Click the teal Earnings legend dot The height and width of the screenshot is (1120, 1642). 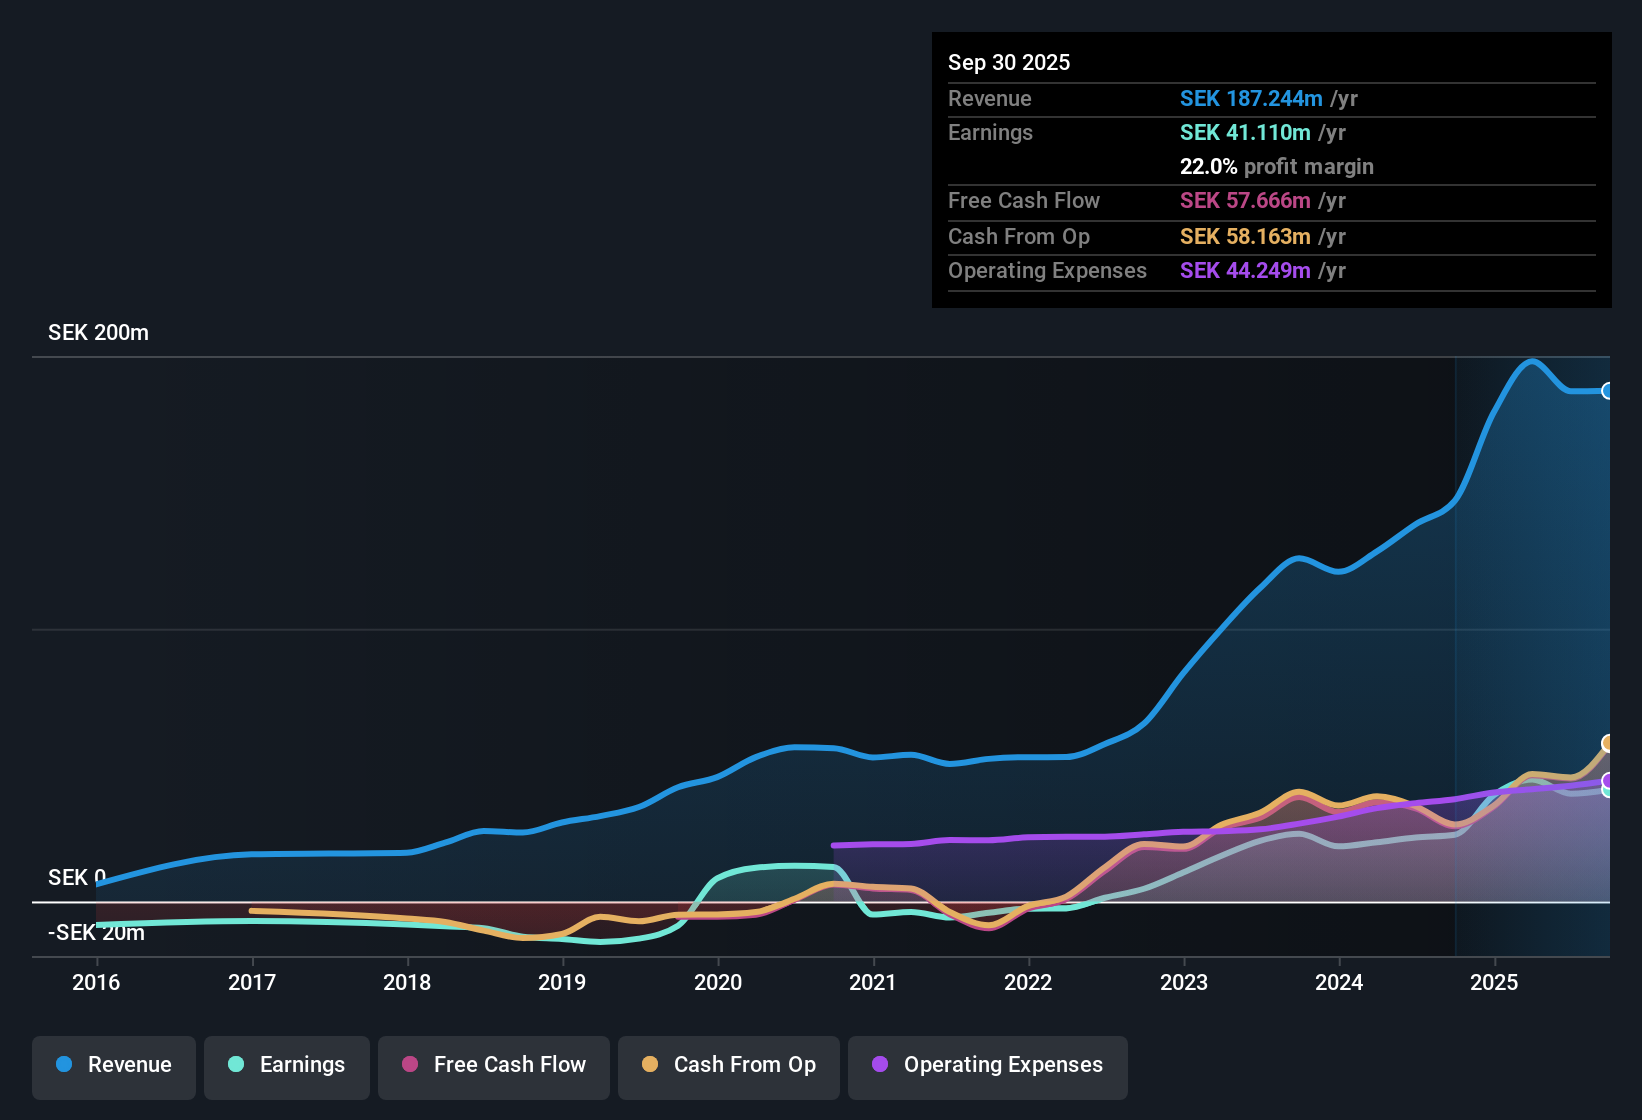[236, 1065]
